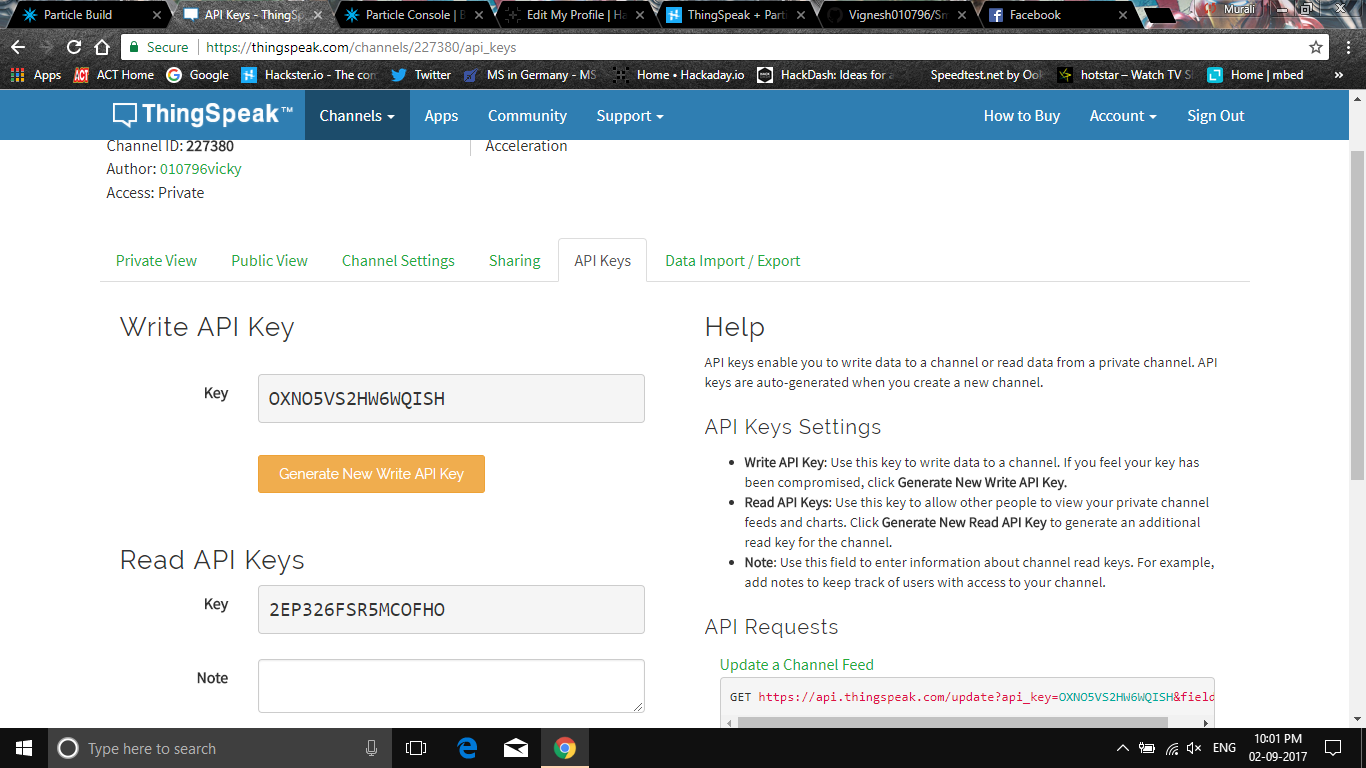Reload the page with the refresh icon
Viewport: 1366px width, 768px height.
point(74,47)
